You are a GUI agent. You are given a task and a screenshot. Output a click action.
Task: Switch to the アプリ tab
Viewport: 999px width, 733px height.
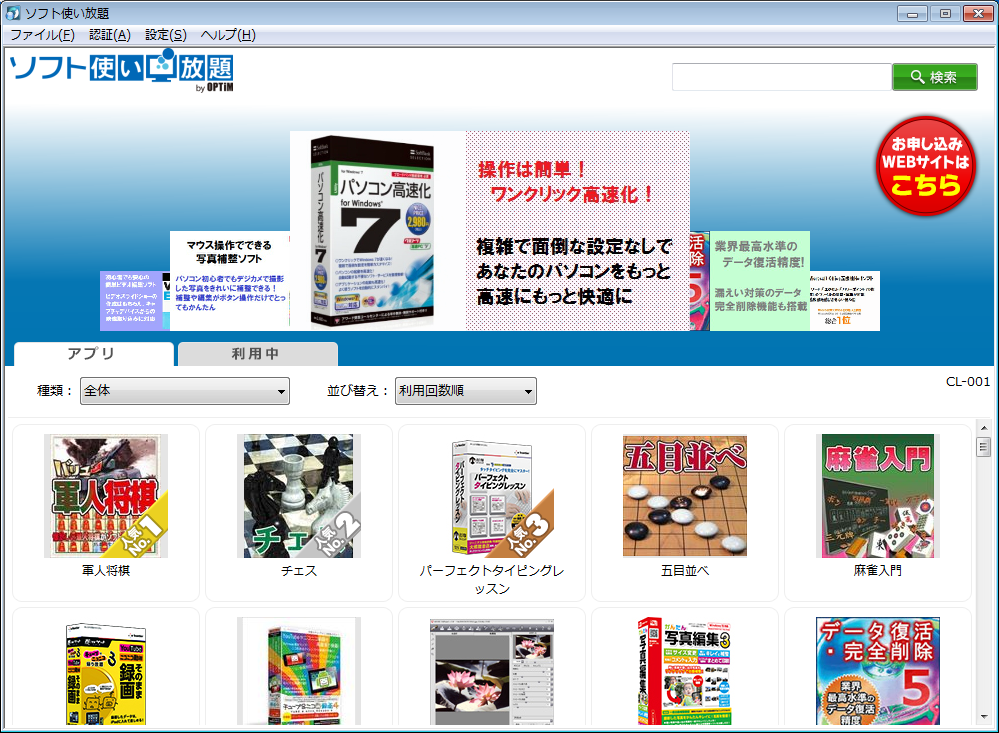coord(94,354)
